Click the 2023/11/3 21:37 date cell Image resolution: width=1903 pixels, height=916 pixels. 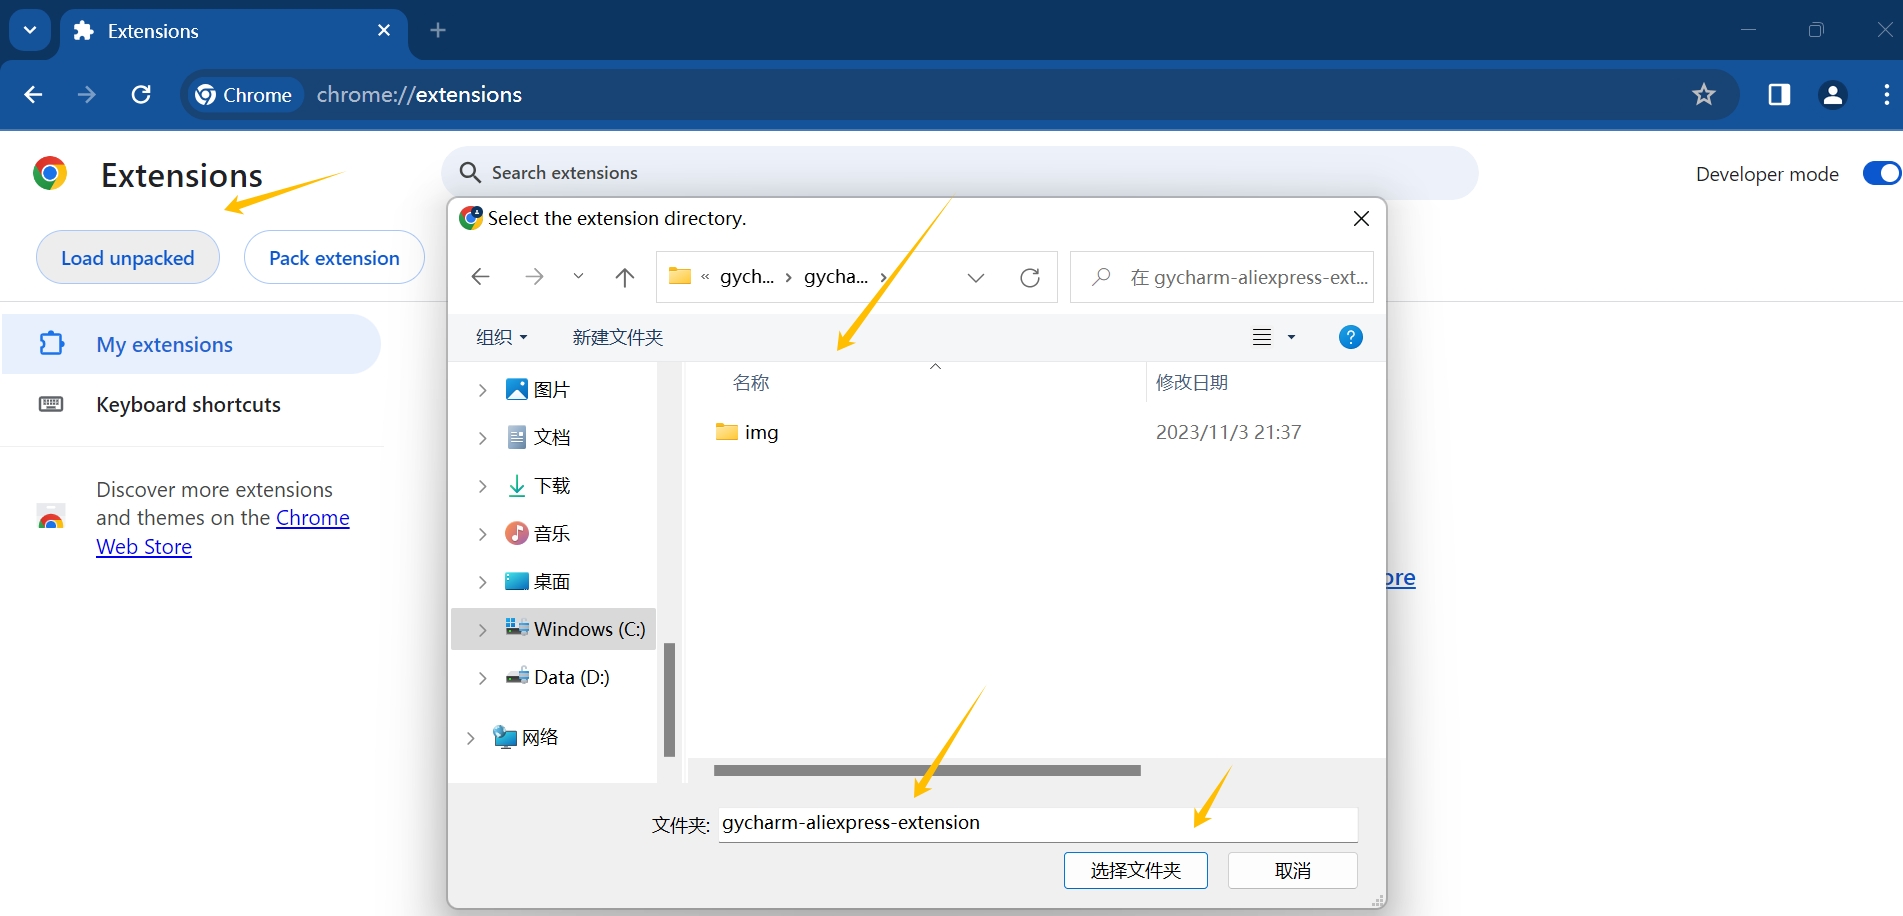tap(1228, 432)
